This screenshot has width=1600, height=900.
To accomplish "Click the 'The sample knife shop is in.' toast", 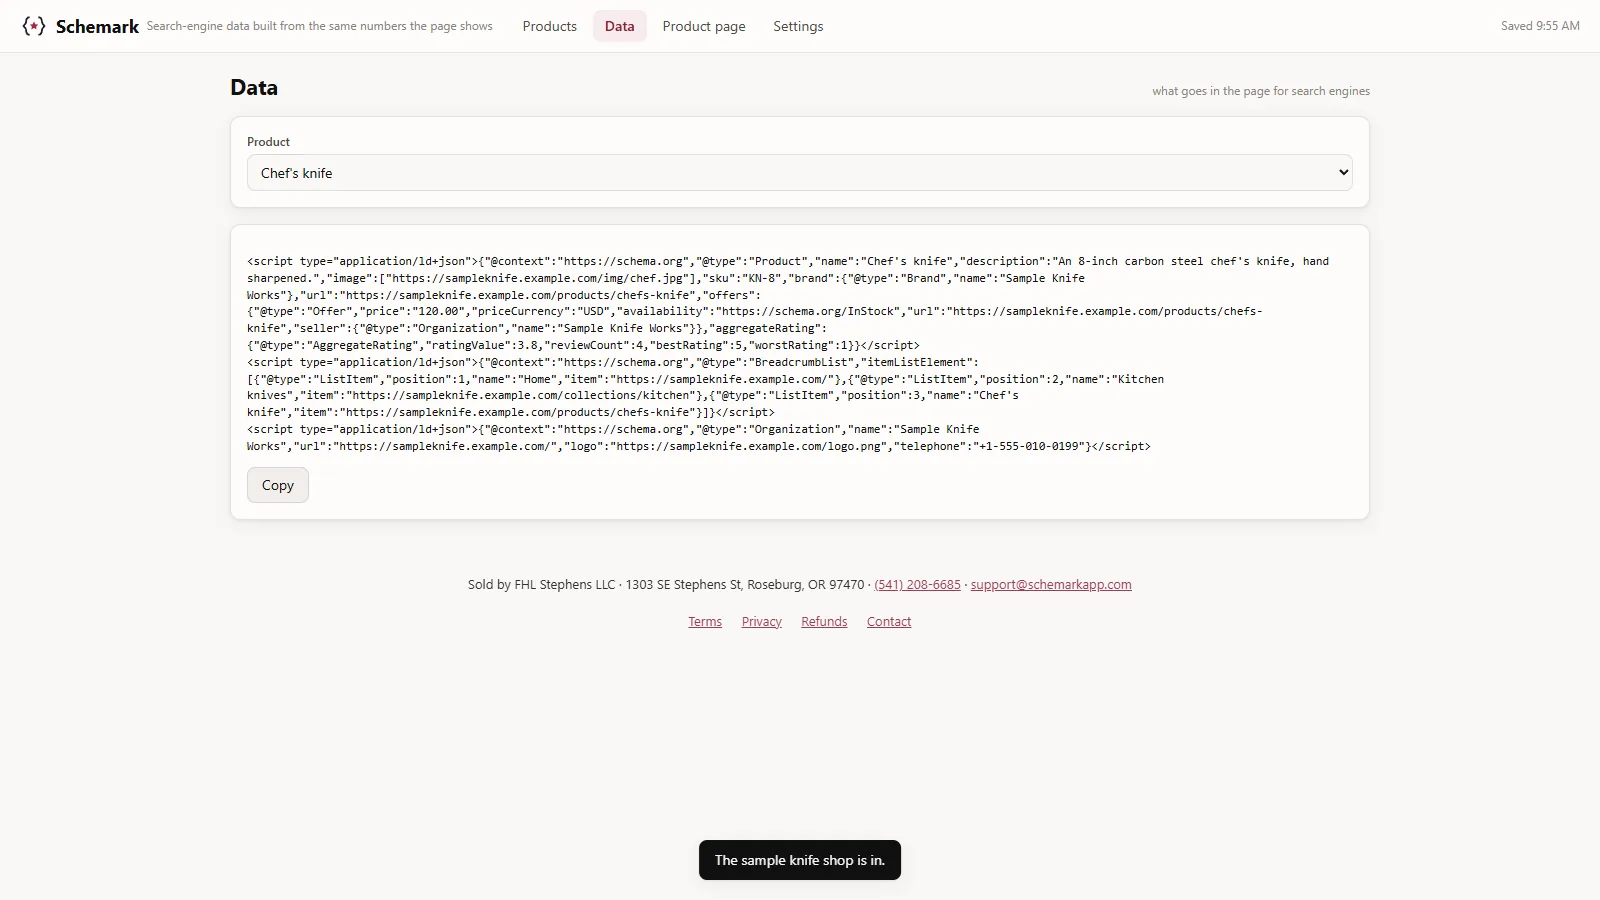I will (800, 860).
